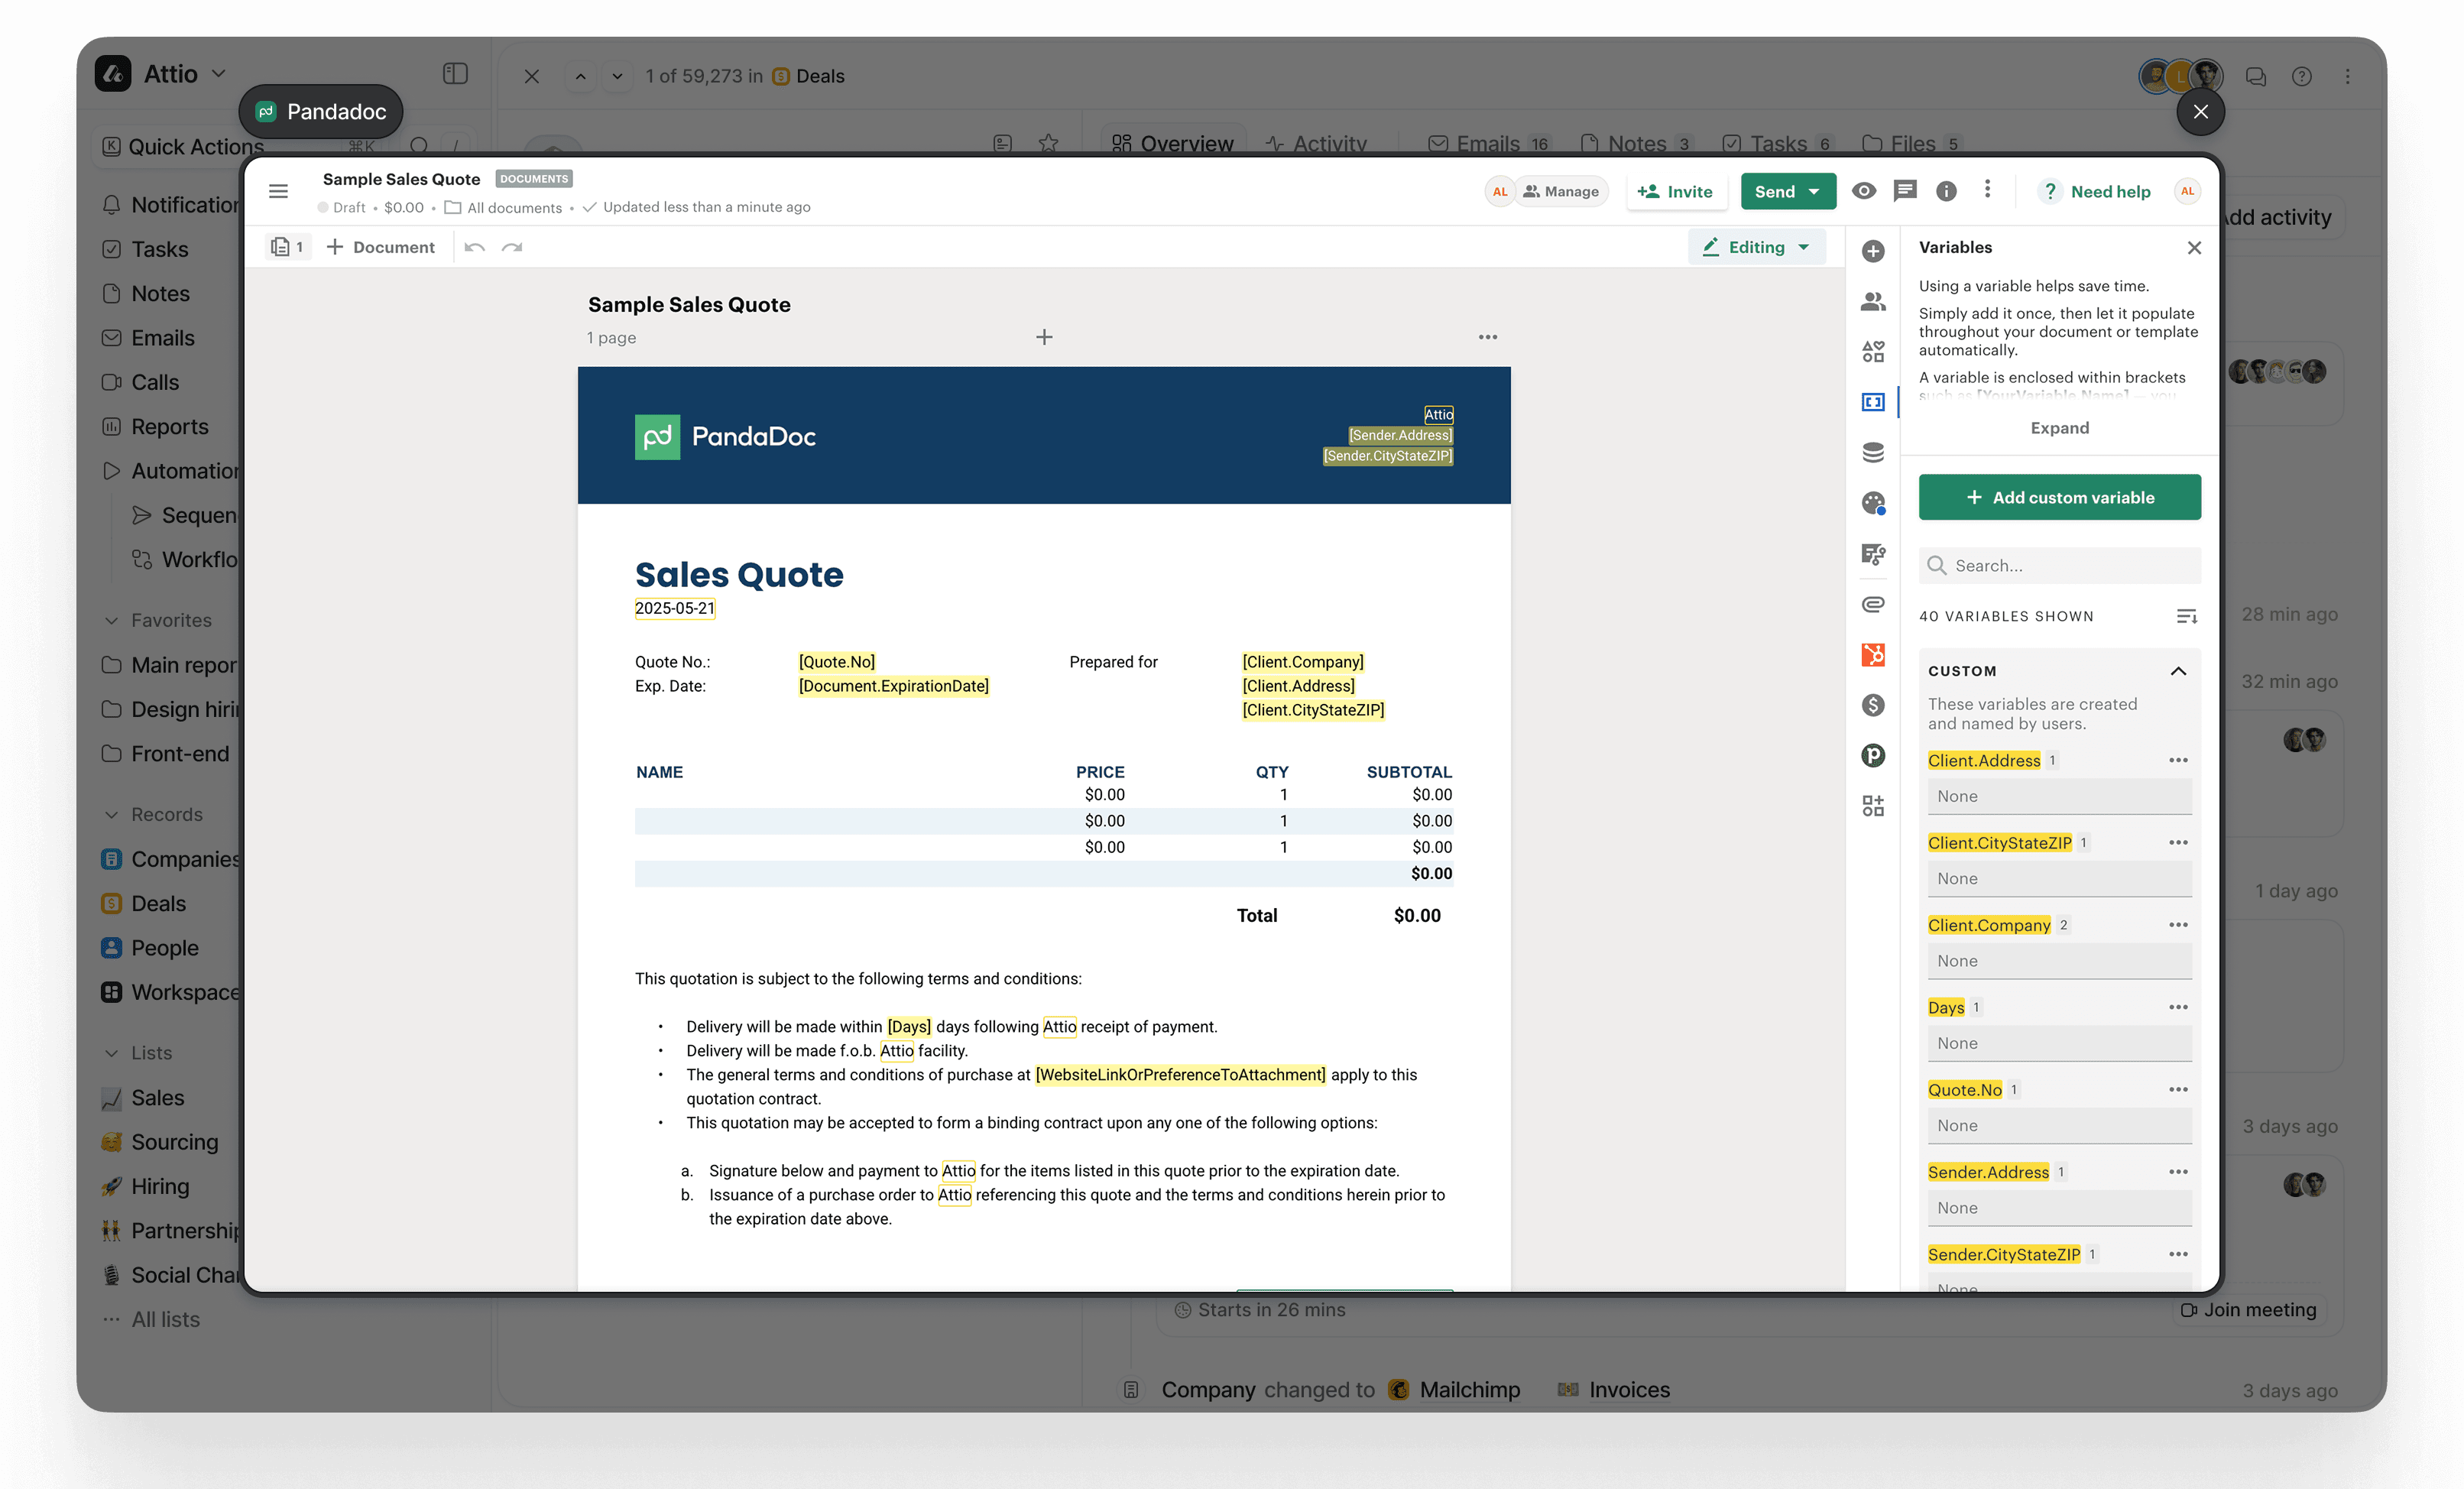This screenshot has height=1489, width=2464.
Task: Open the design palette icon
Action: point(1873,503)
